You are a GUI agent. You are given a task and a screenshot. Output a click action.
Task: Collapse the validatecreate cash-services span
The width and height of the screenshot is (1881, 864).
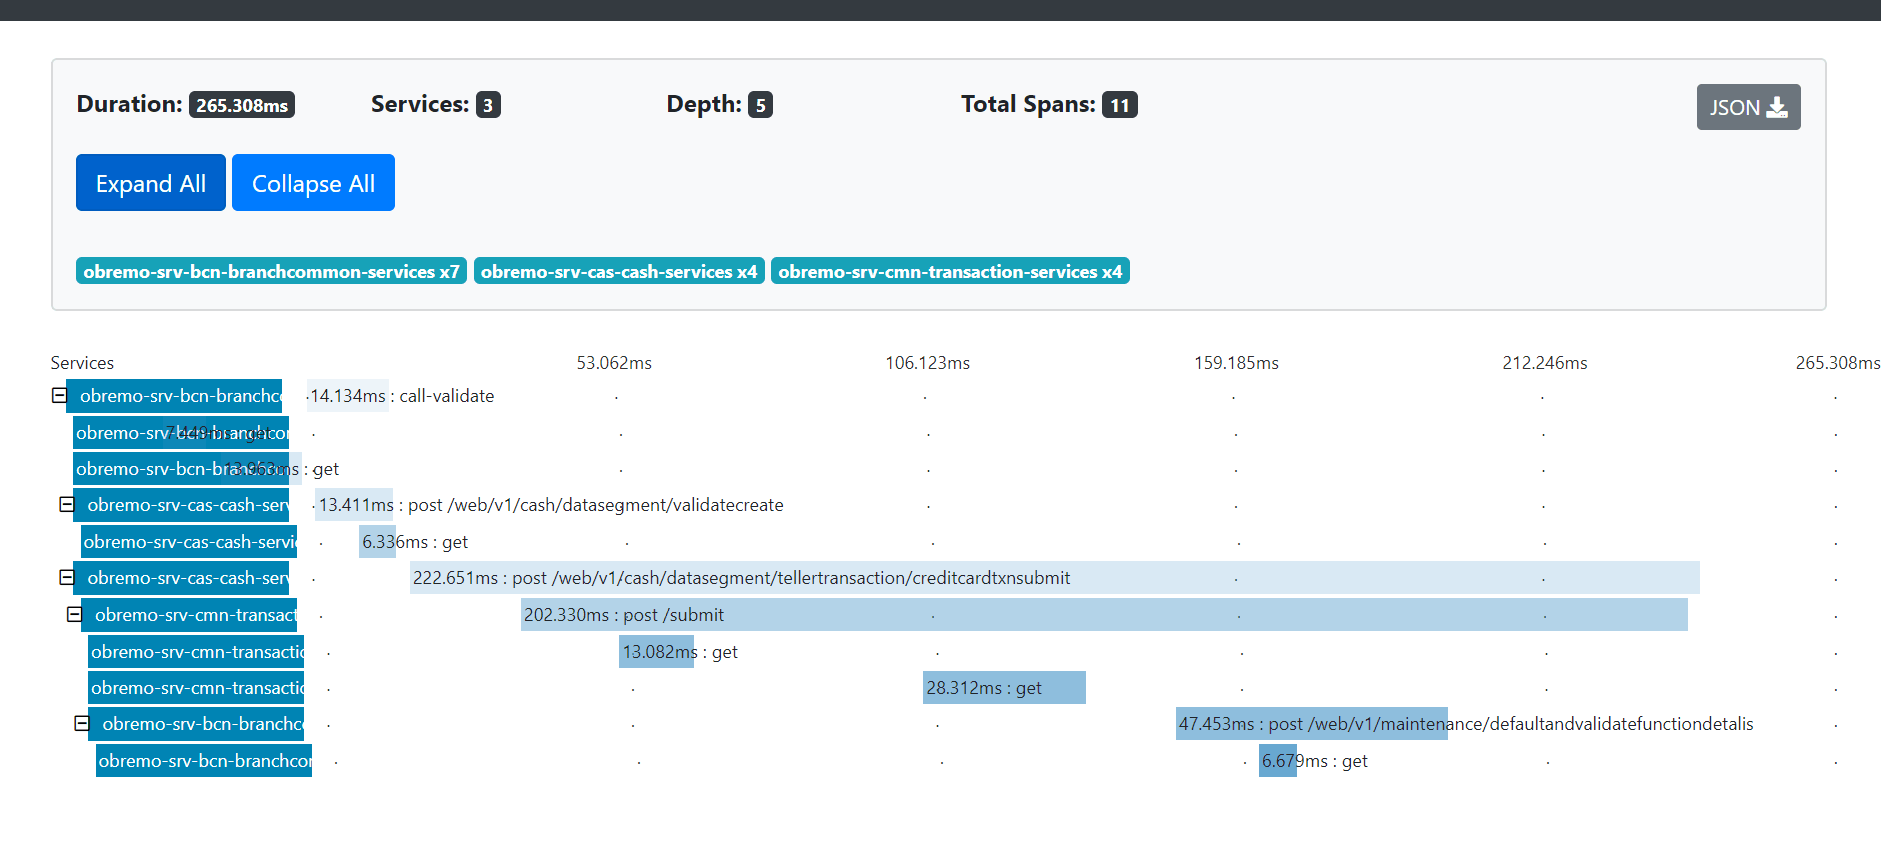click(66, 504)
